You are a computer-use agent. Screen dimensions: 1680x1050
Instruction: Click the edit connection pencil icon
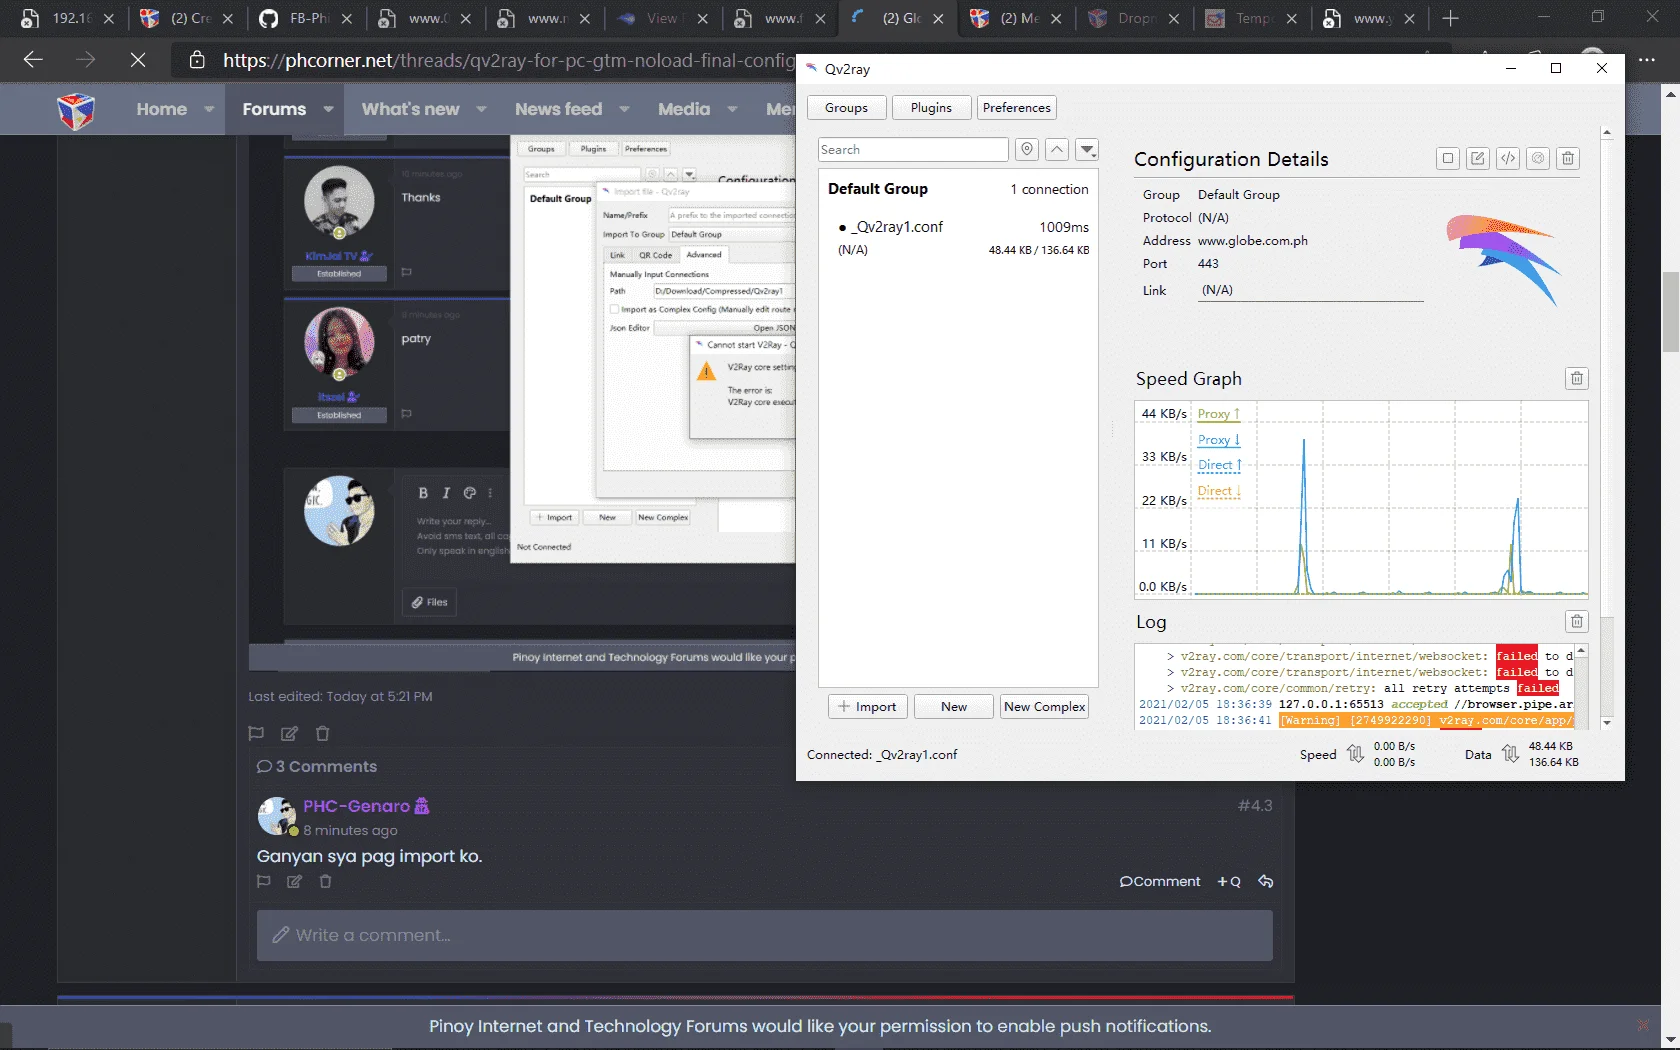[1477, 158]
